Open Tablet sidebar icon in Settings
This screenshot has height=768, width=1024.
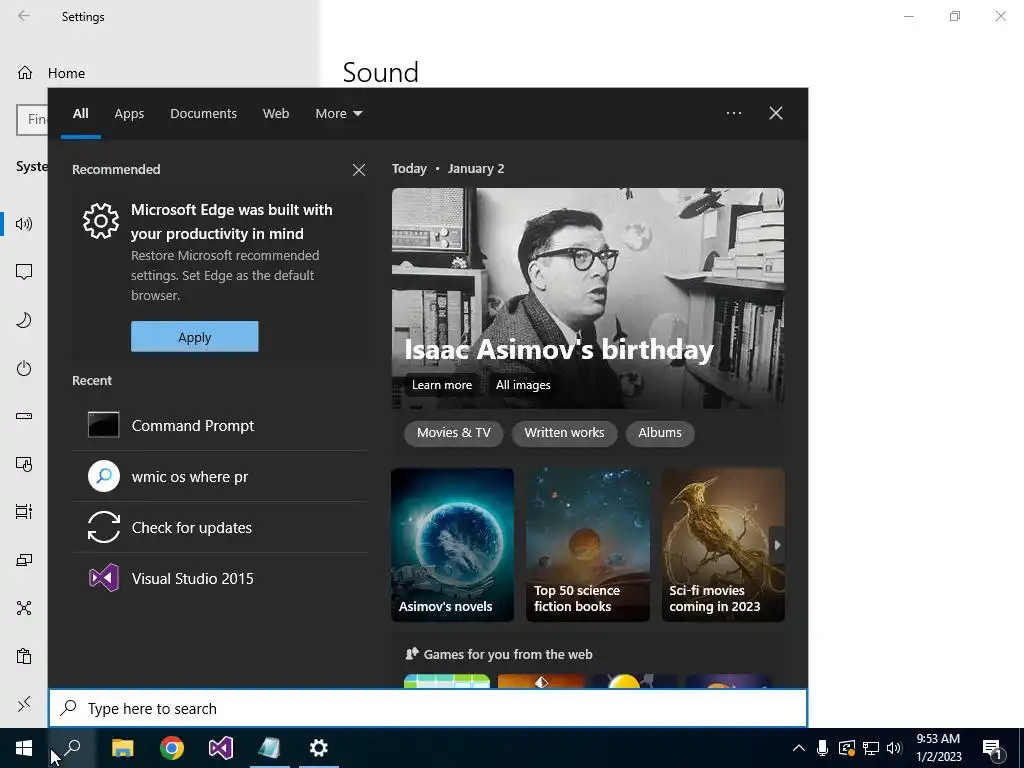point(24,464)
